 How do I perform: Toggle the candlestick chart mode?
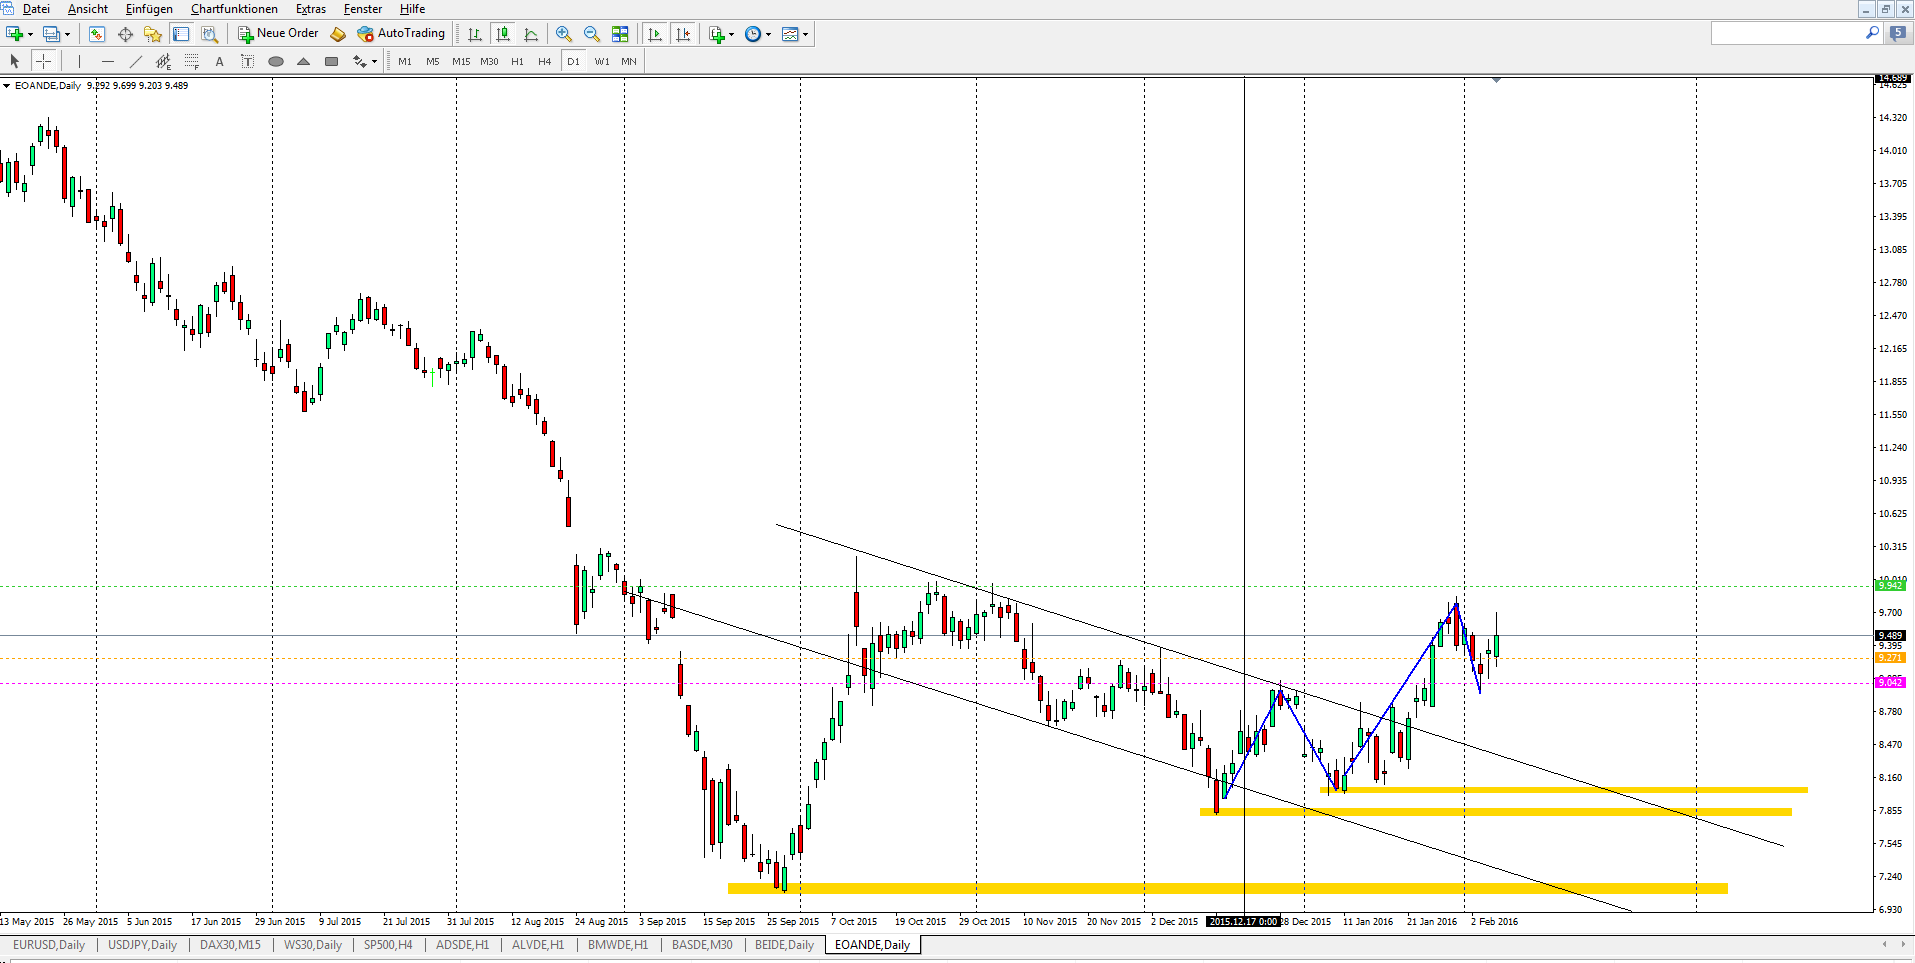pyautogui.click(x=503, y=34)
